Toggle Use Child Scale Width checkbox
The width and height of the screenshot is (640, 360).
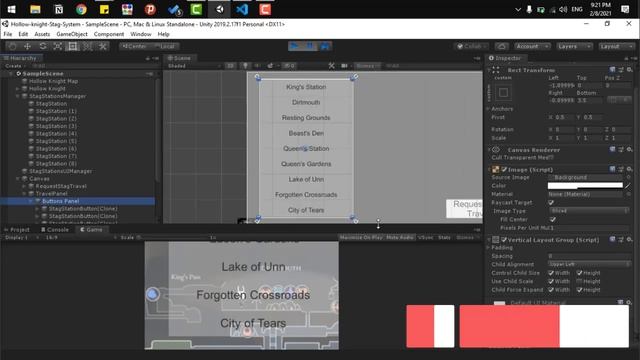tap(551, 281)
